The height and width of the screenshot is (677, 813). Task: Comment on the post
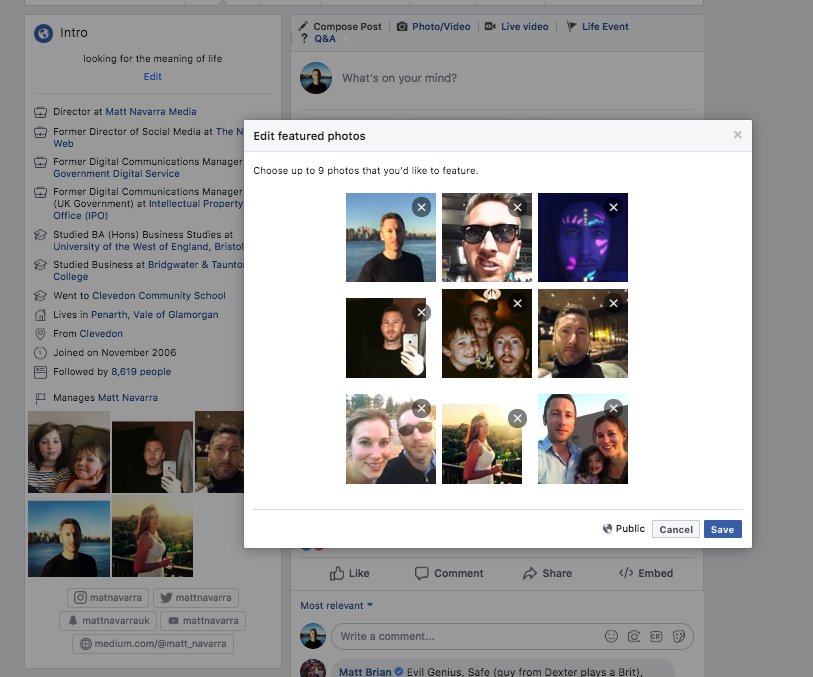449,573
